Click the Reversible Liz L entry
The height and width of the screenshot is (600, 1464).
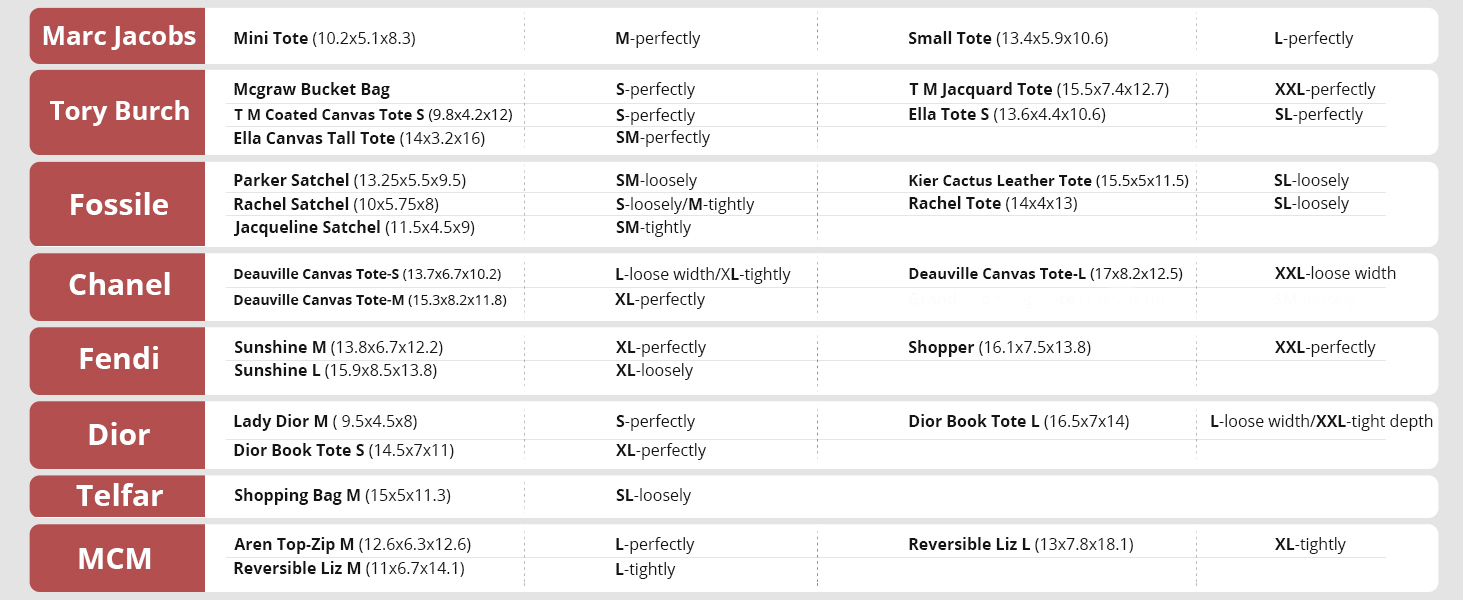(x=1020, y=544)
